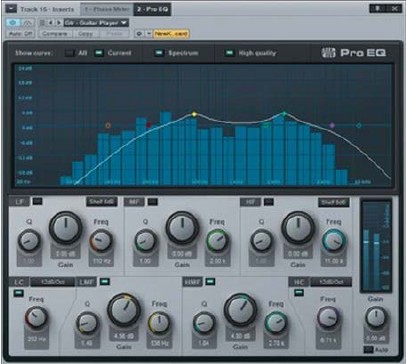Click the LF Freq knob

[101, 240]
